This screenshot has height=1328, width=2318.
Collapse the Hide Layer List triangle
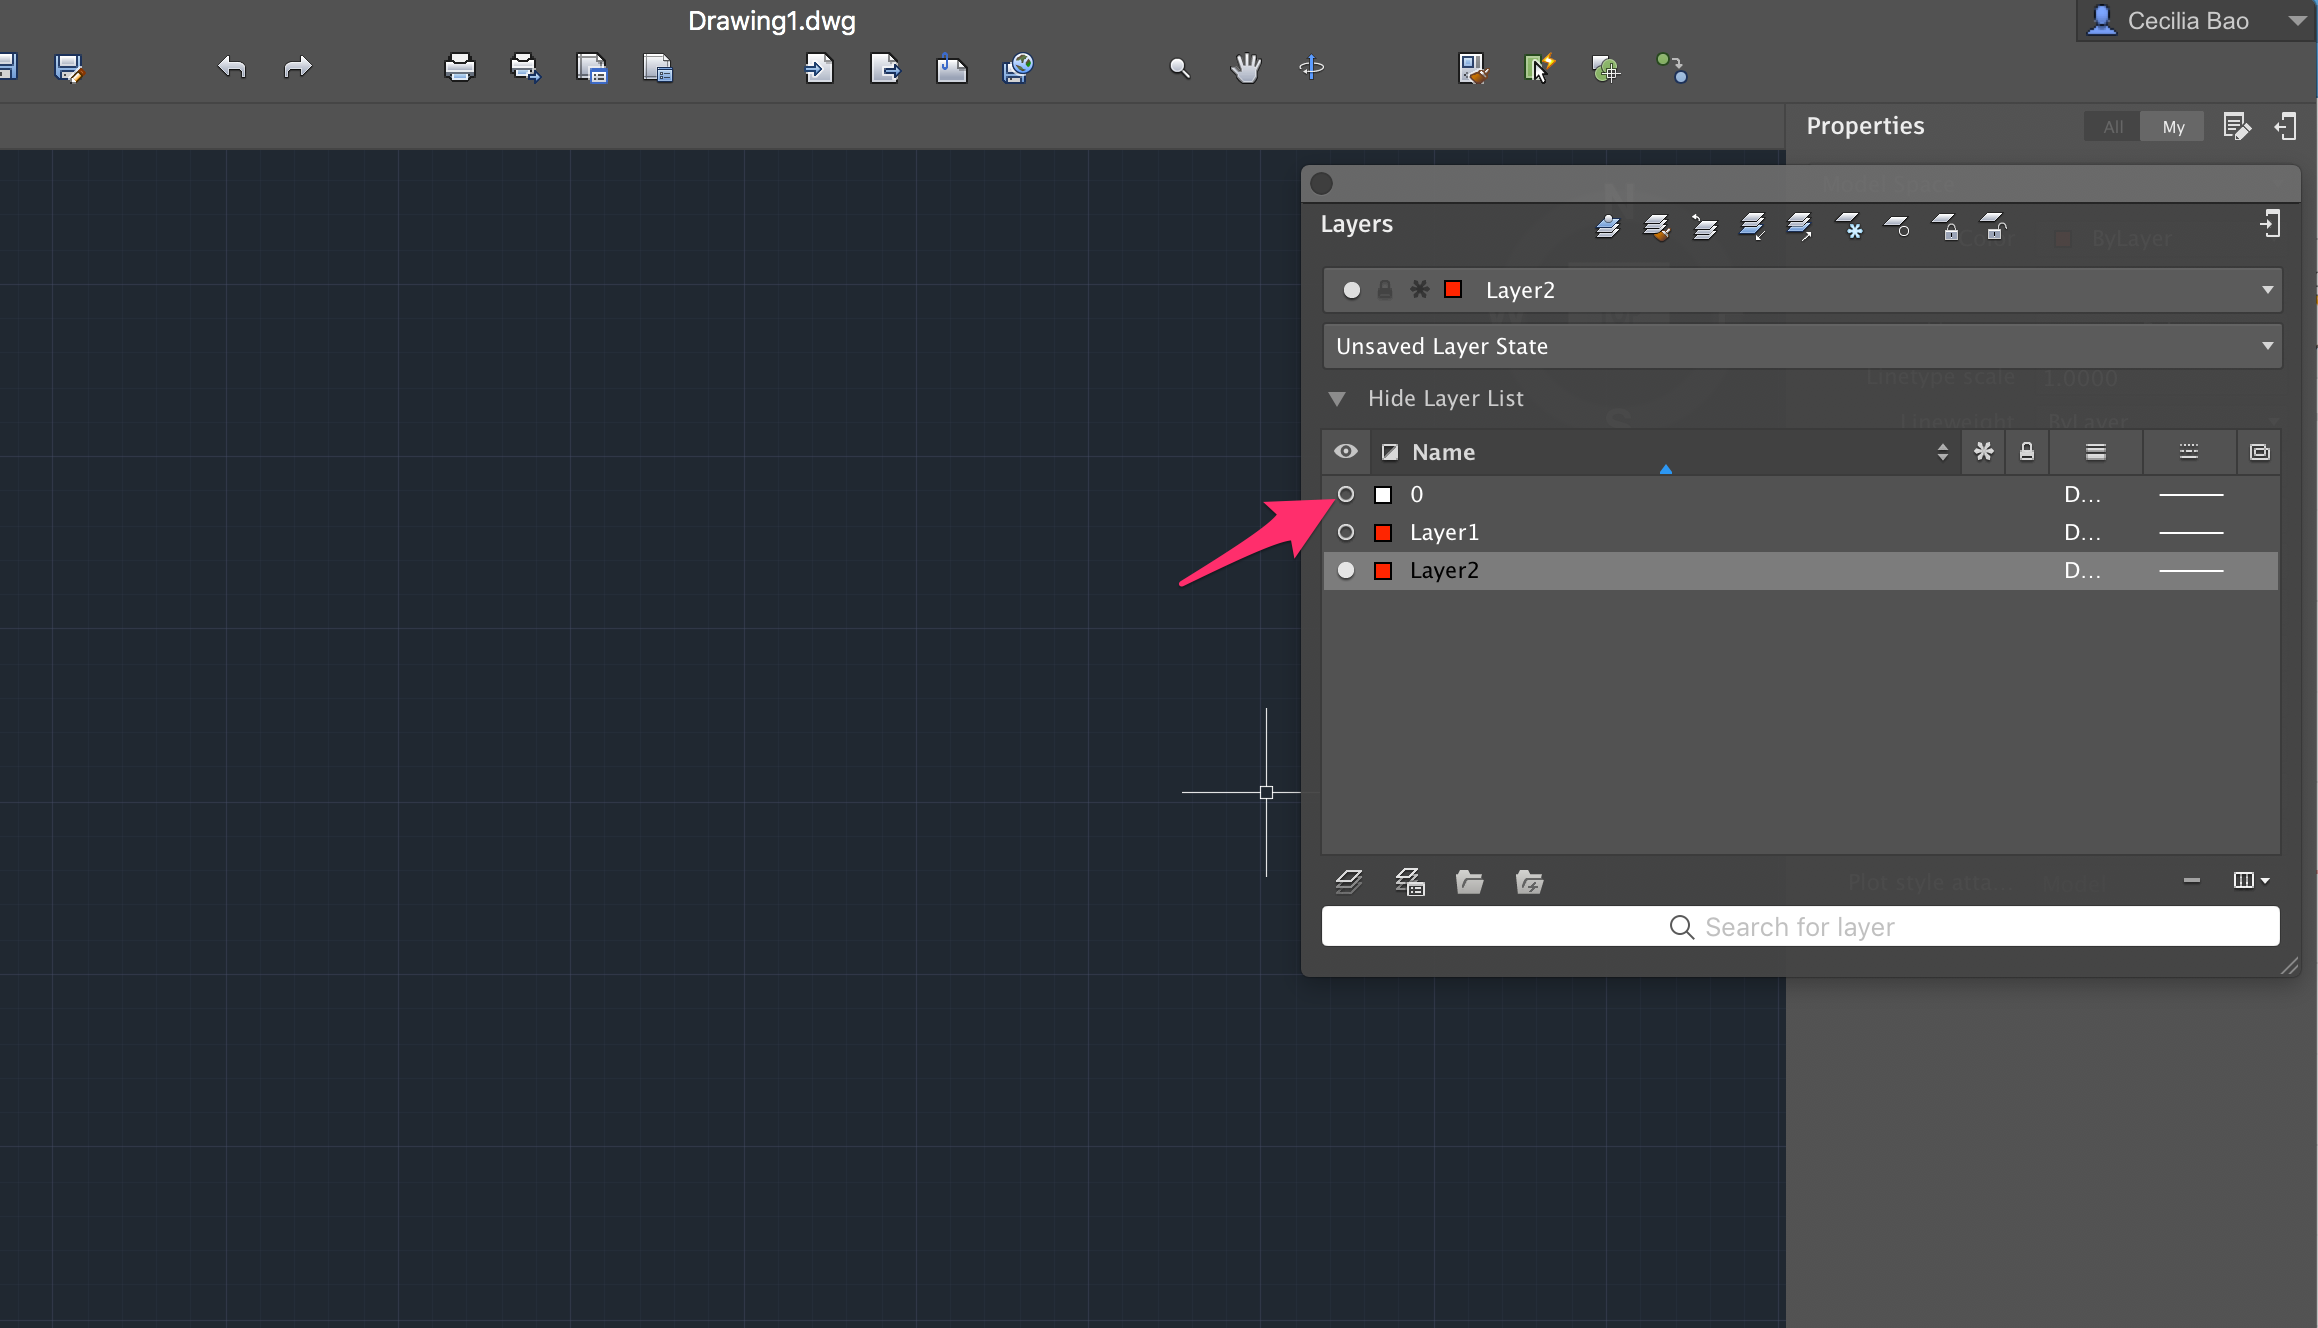pyautogui.click(x=1337, y=398)
